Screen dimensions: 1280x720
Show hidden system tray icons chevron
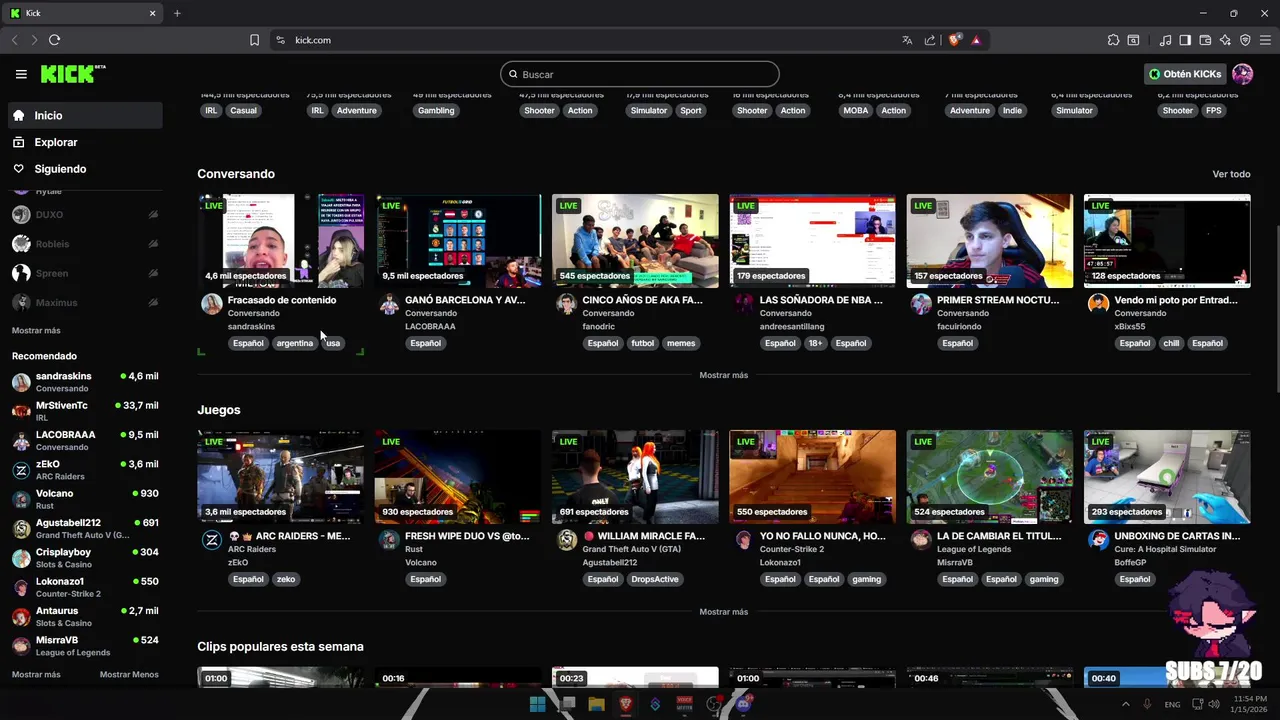pos(1125,704)
